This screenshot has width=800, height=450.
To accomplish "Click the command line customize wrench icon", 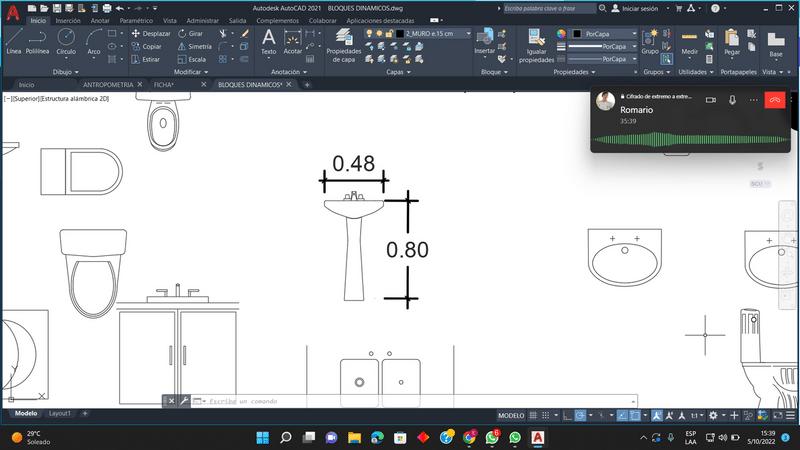I will tap(184, 401).
